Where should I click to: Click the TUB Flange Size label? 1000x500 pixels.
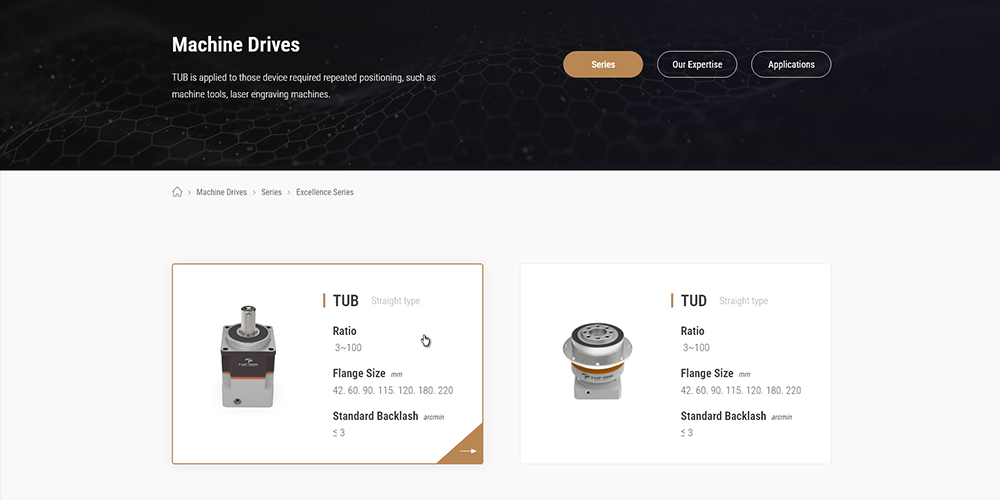coord(359,373)
